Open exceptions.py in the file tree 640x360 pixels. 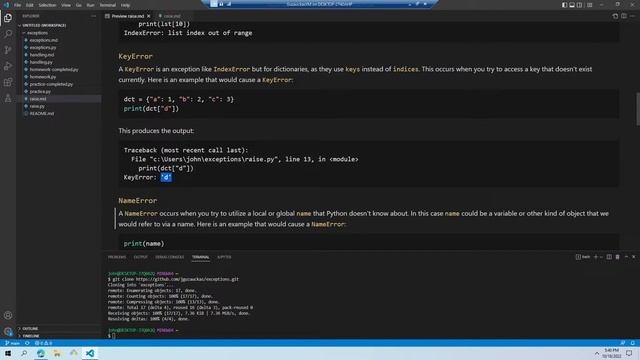pos(43,47)
